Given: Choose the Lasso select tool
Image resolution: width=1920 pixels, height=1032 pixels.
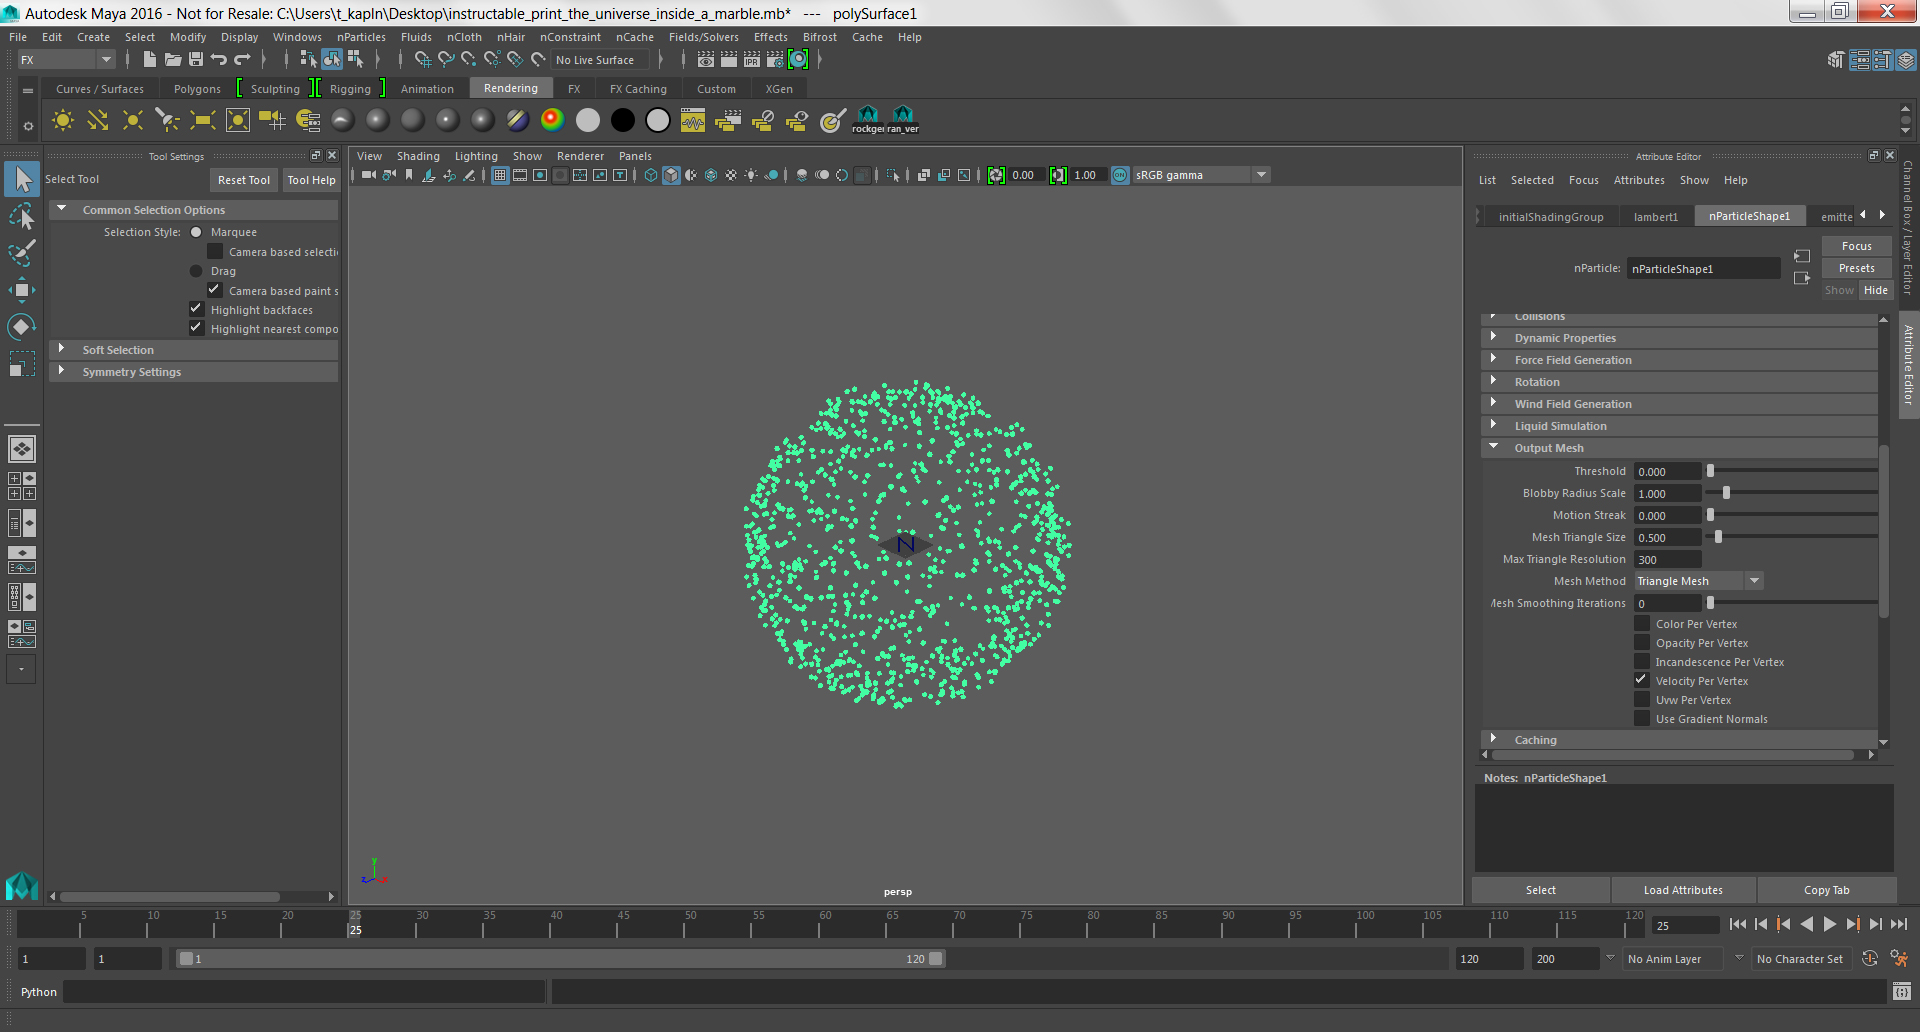Looking at the screenshot, I should [22, 216].
